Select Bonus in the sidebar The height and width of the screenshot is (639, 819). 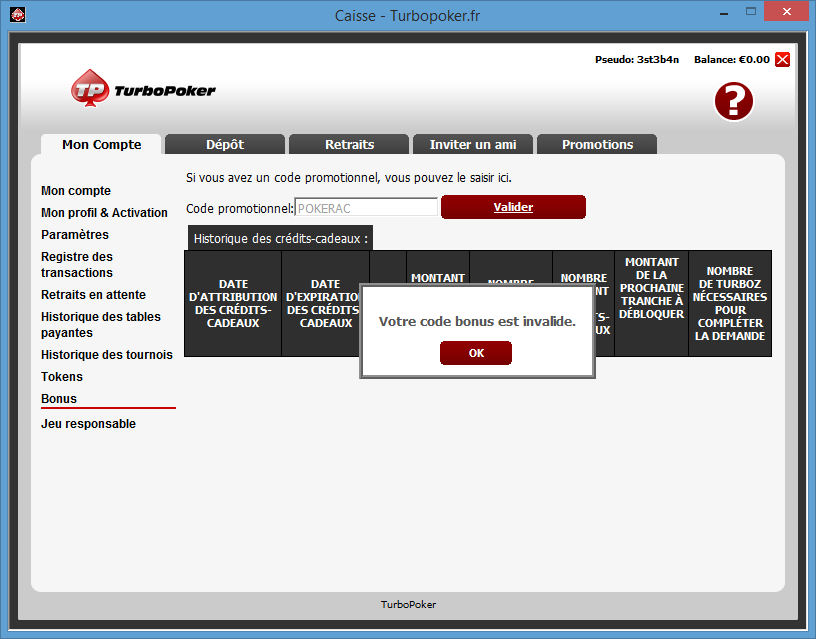58,399
